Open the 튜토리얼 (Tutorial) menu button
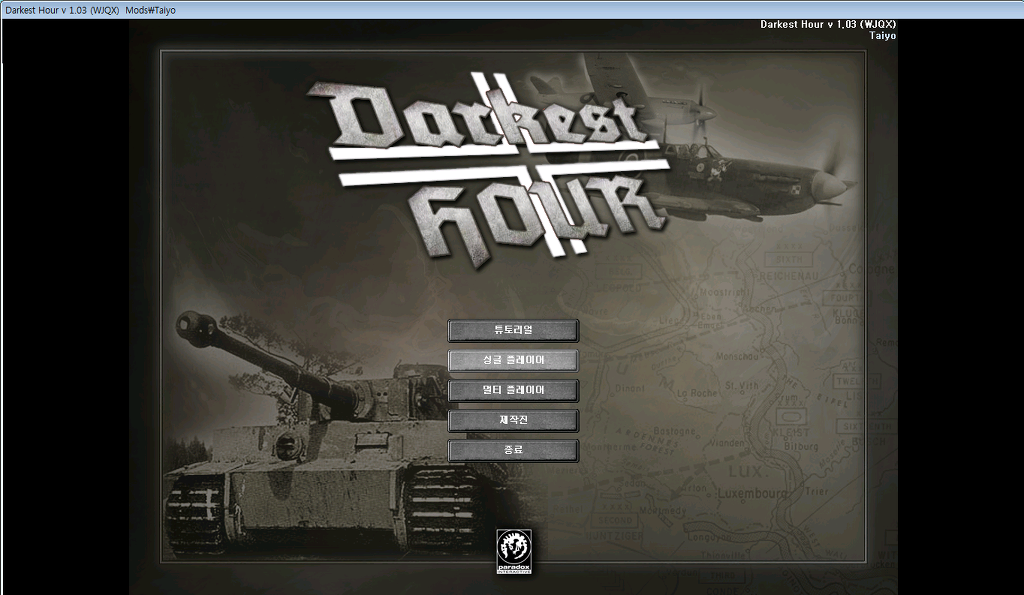 513,330
